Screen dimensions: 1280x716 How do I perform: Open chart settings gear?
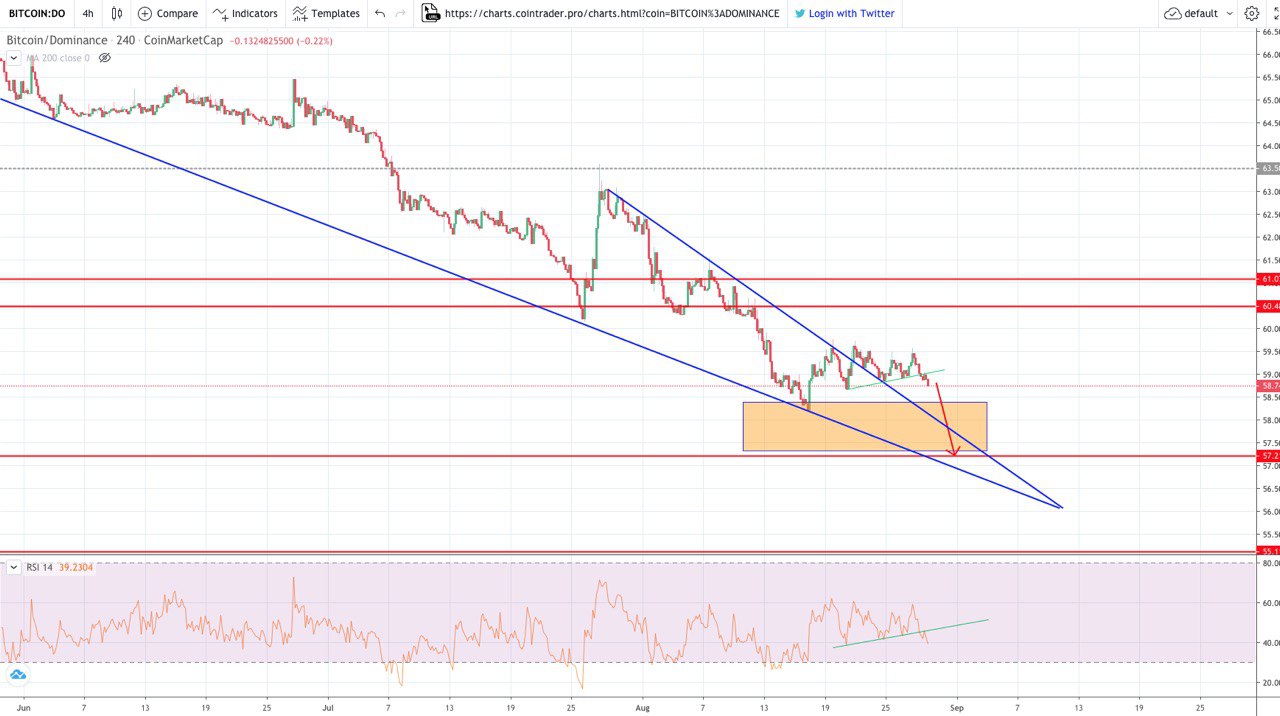(x=1252, y=14)
